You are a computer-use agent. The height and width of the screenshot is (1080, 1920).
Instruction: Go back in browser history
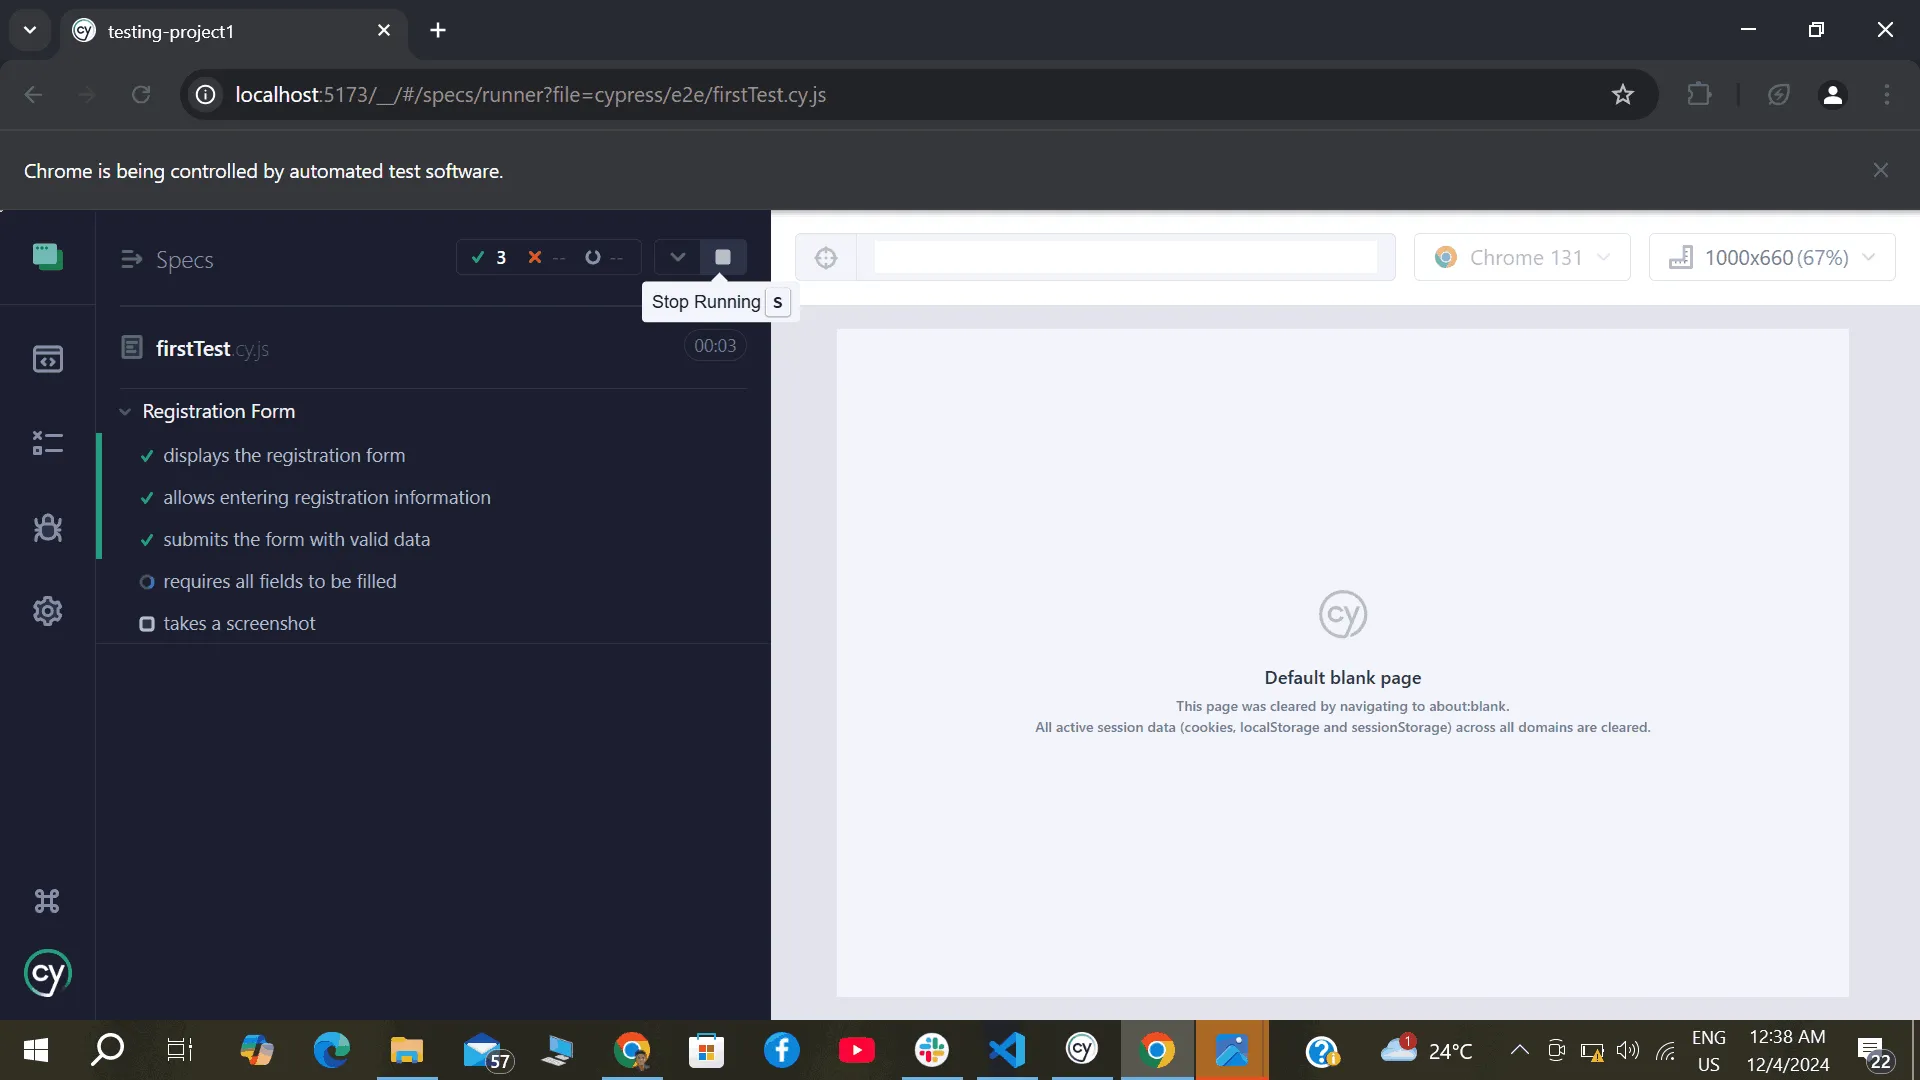pos(33,95)
